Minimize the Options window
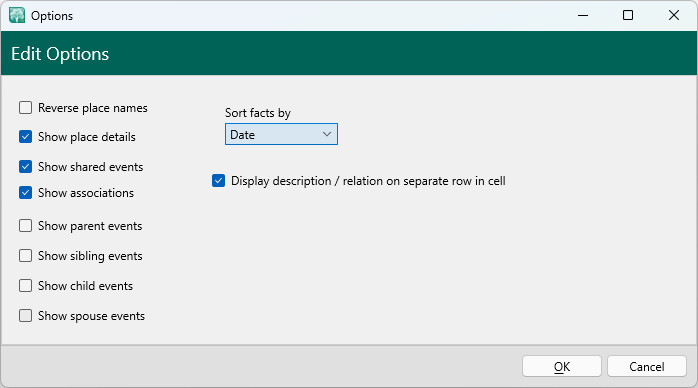This screenshot has height=388, width=698. click(583, 16)
